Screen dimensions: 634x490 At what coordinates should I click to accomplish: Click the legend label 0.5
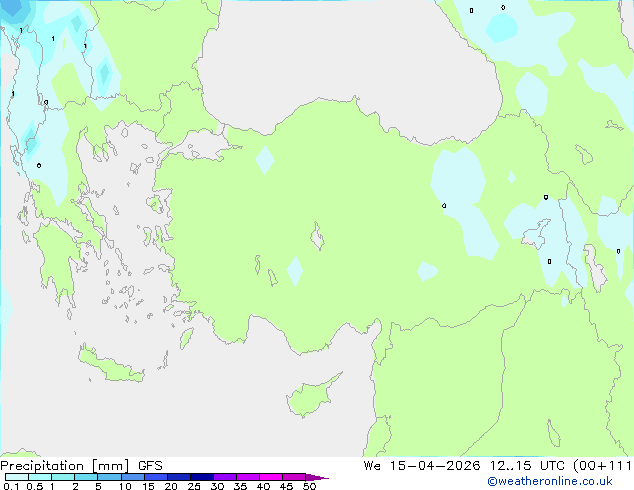[34, 486]
